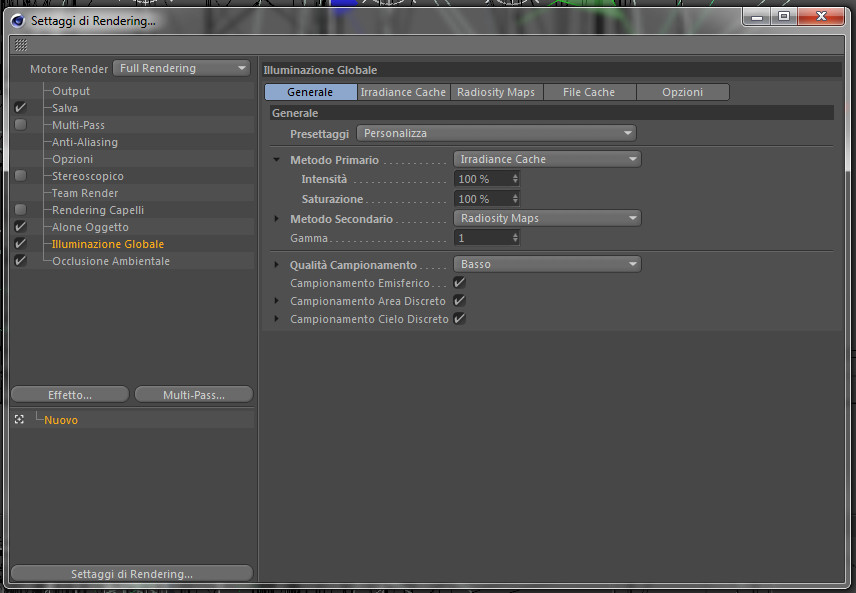Click the grip handle icon below title bar
Image resolution: width=856 pixels, height=593 pixels.
pos(21,45)
